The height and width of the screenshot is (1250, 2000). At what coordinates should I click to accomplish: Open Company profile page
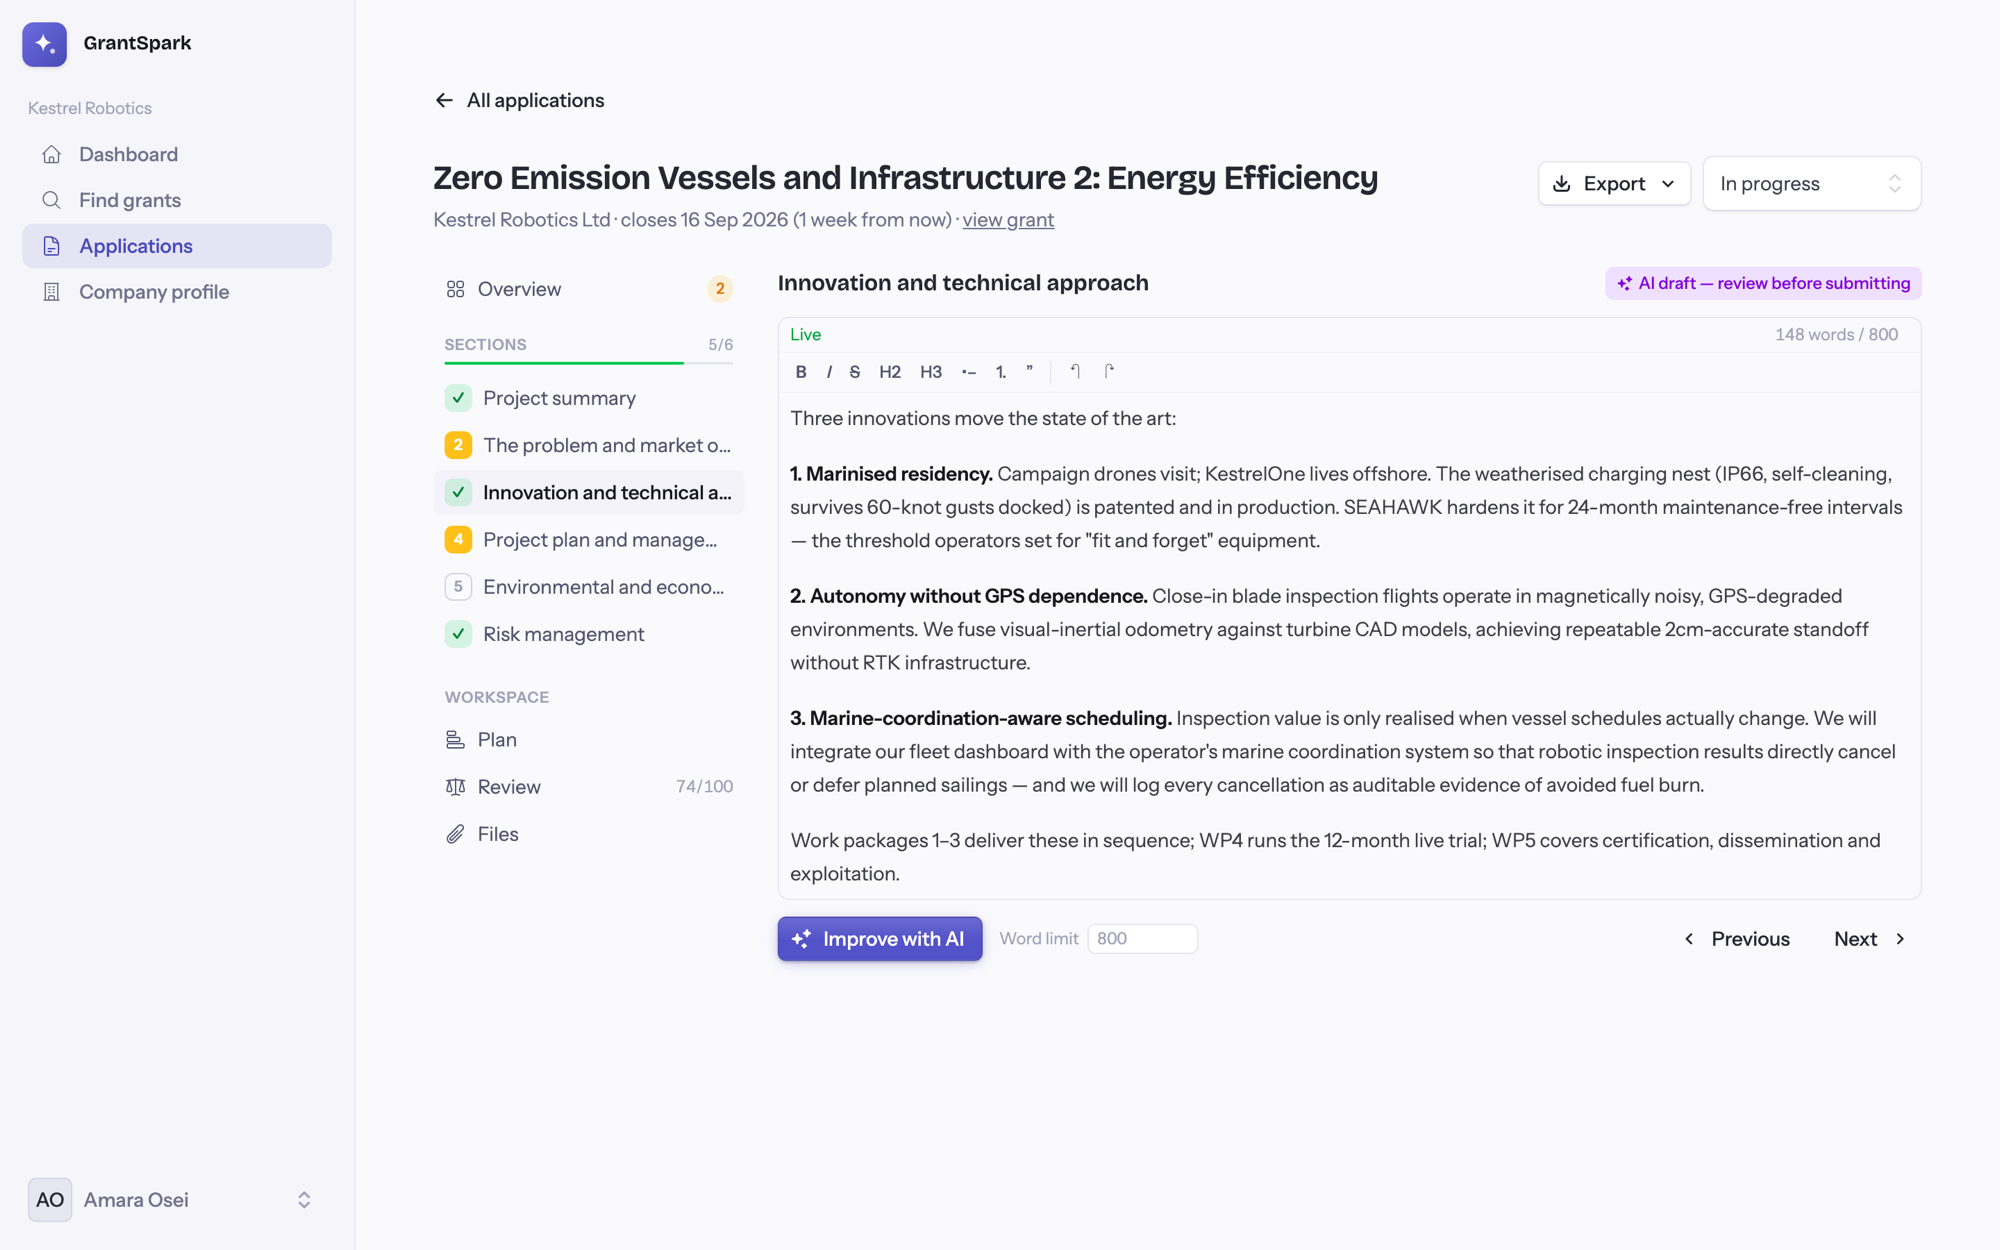(177, 292)
